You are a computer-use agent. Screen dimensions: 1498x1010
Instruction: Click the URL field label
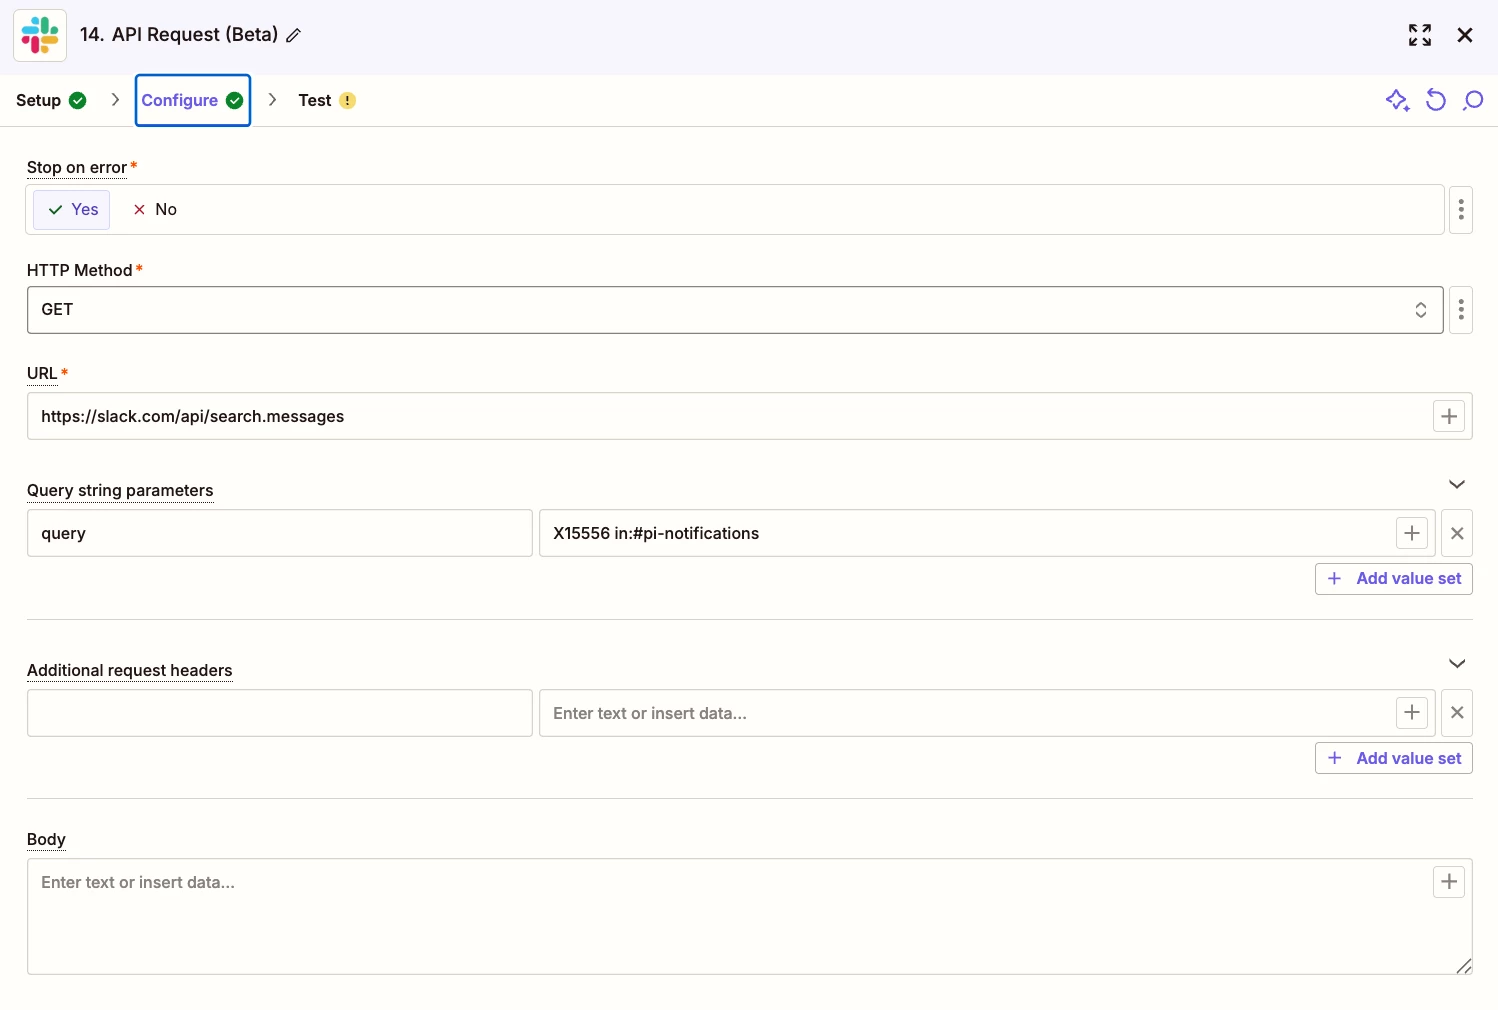[42, 373]
